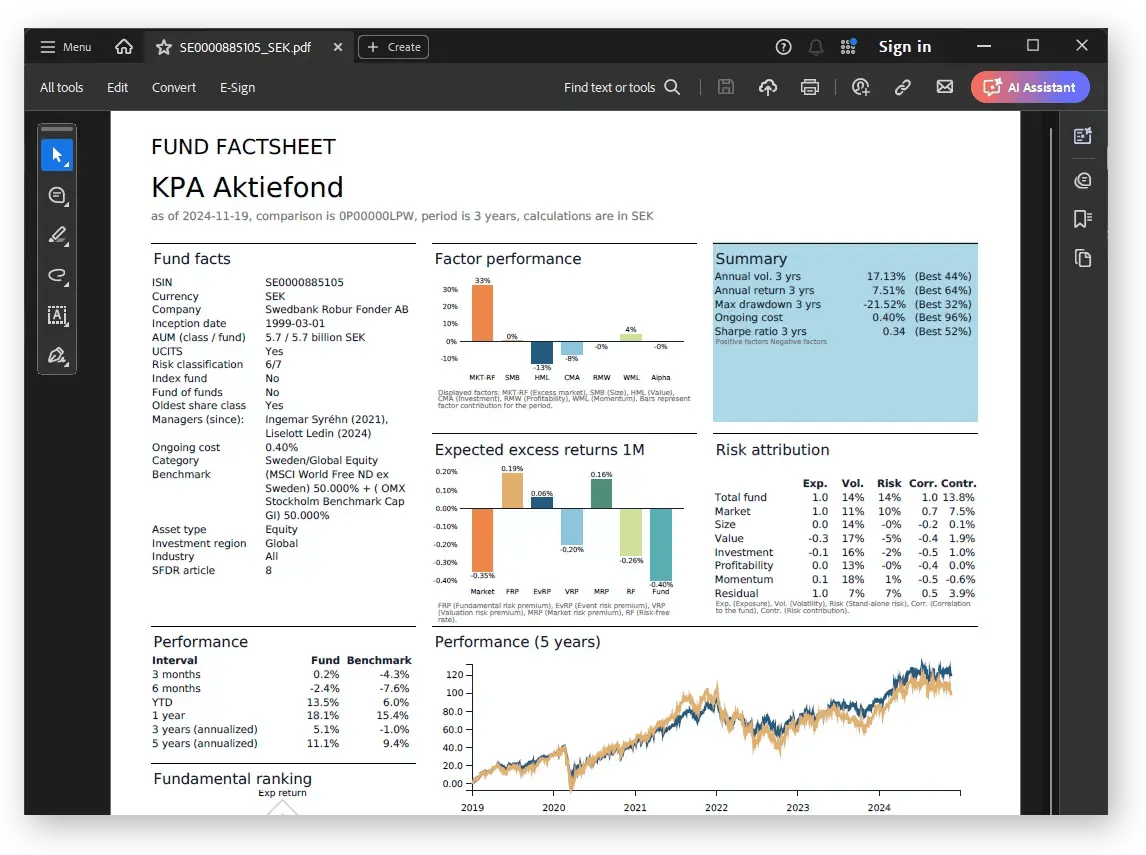Select the Add comment tool
The image size is (1146, 855).
[57, 196]
